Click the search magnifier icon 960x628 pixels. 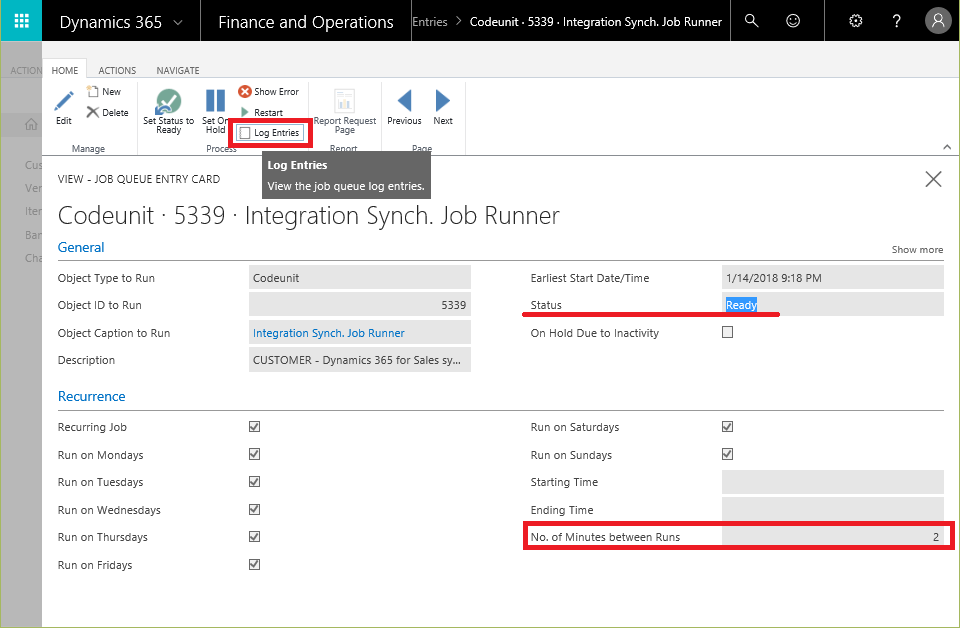point(751,21)
